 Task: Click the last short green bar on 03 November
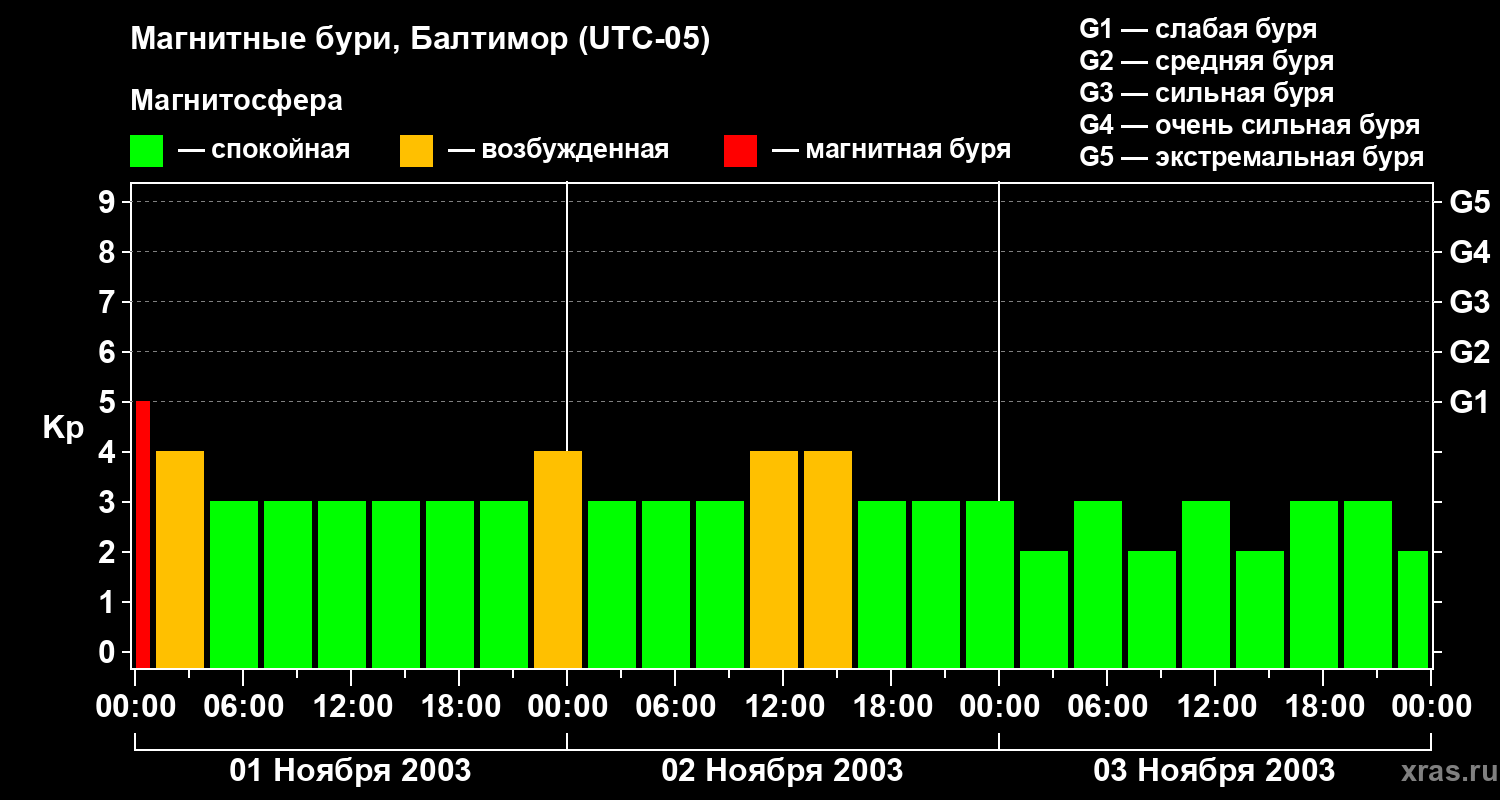tap(1412, 609)
